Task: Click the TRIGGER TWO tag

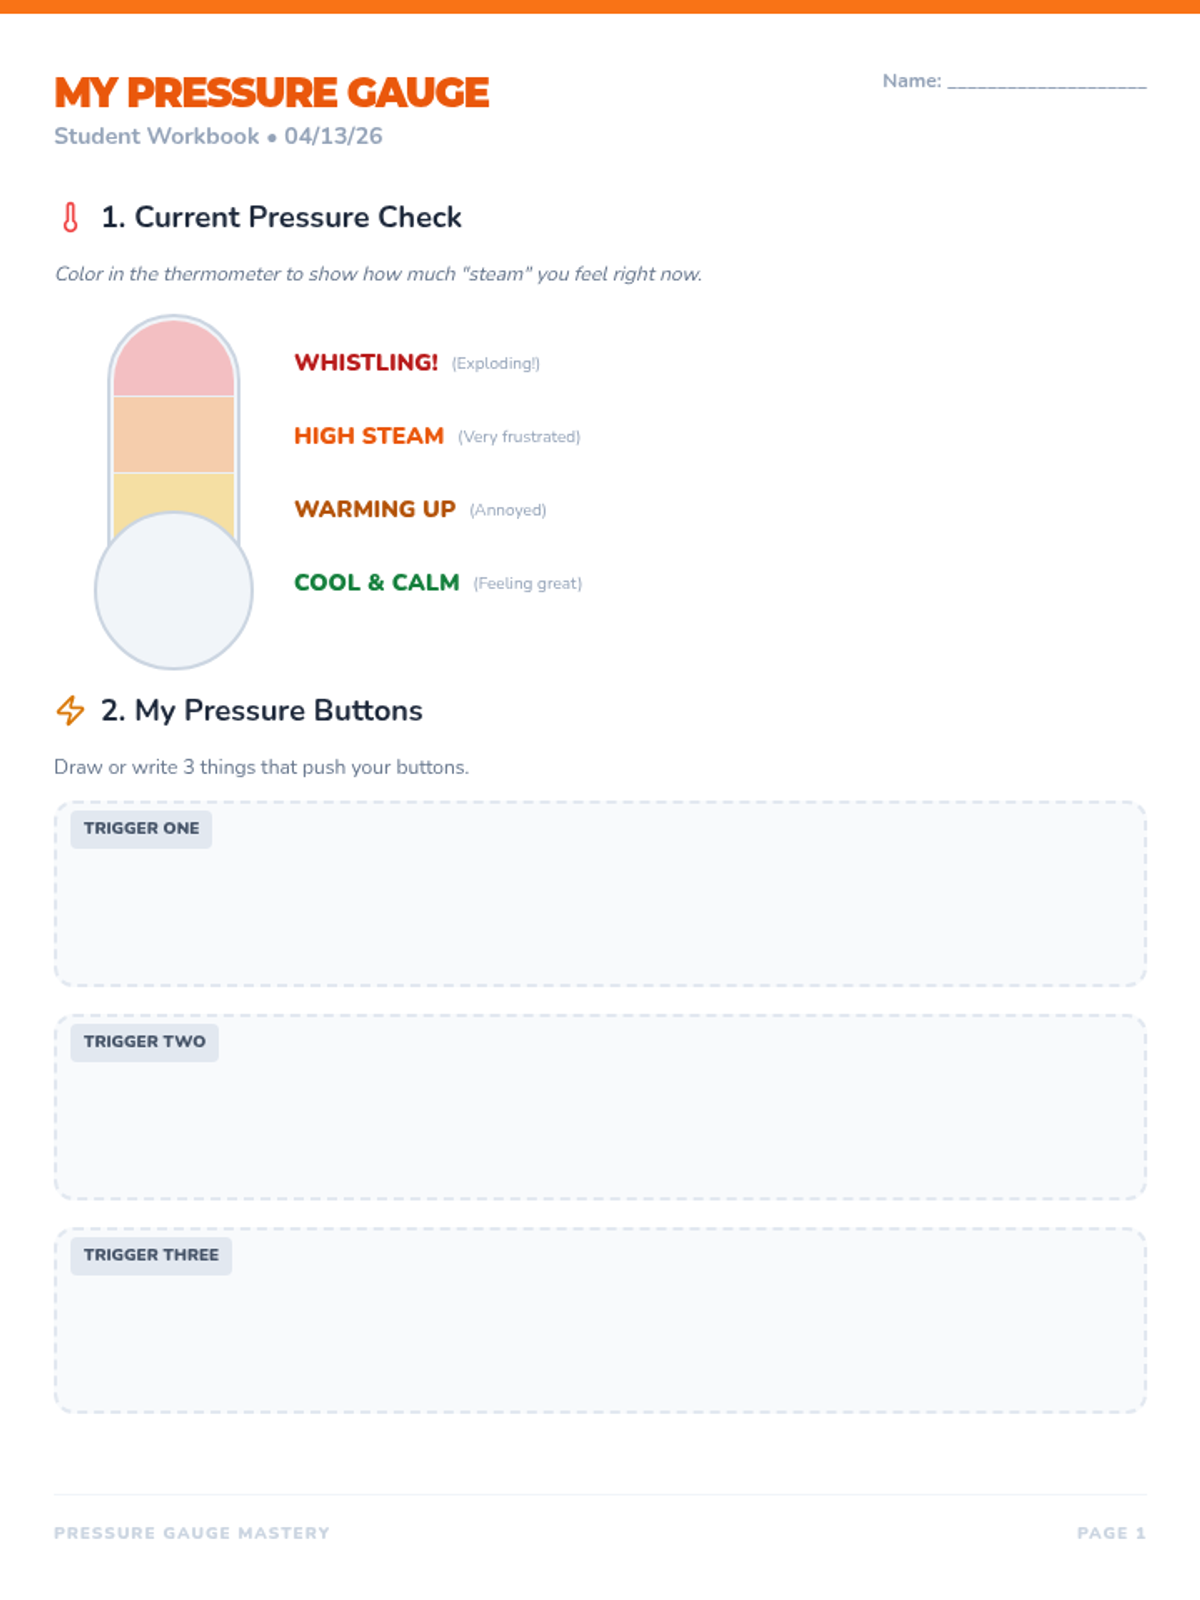Action: click(x=144, y=1042)
